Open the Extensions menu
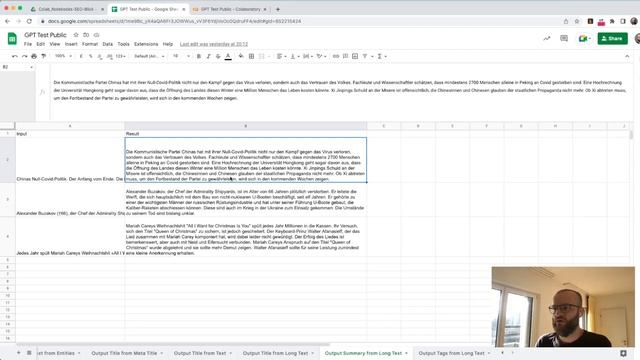640x360 pixels. tap(146, 44)
